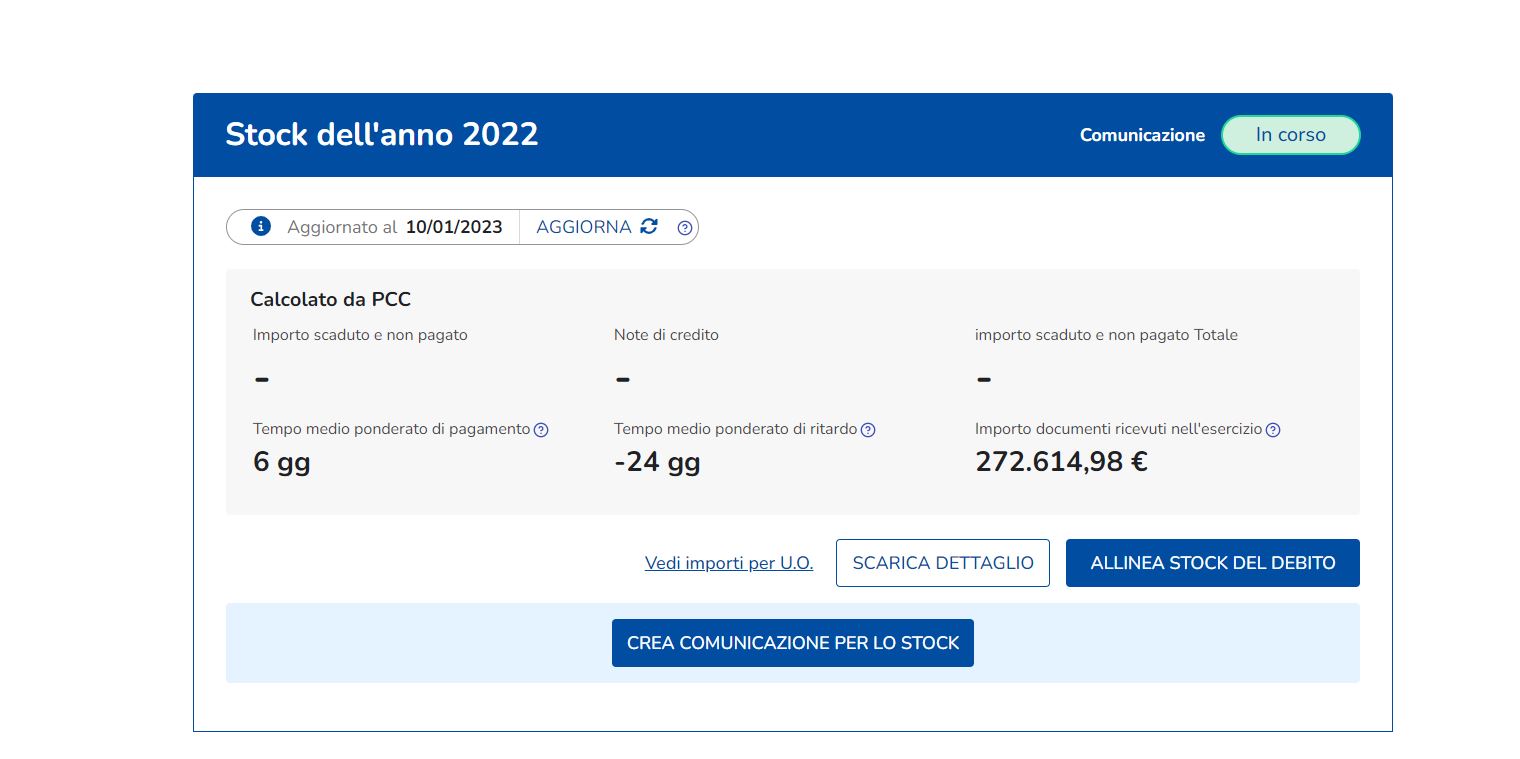Click the Note di credito label

coord(666,335)
